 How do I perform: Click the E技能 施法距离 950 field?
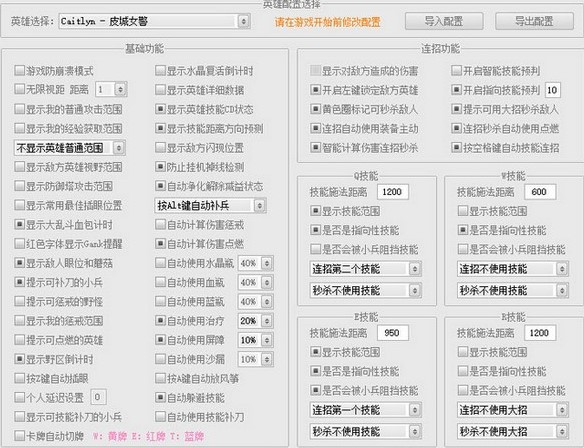(393, 333)
